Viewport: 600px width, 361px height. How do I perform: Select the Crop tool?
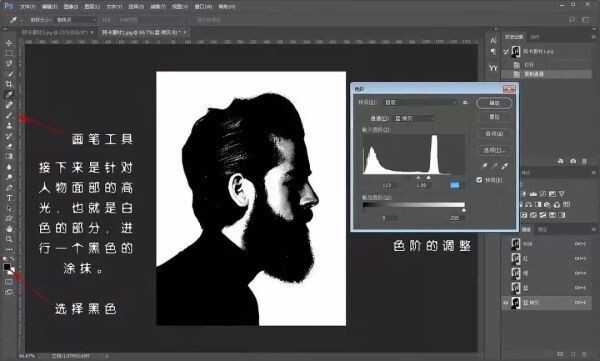tap(9, 84)
